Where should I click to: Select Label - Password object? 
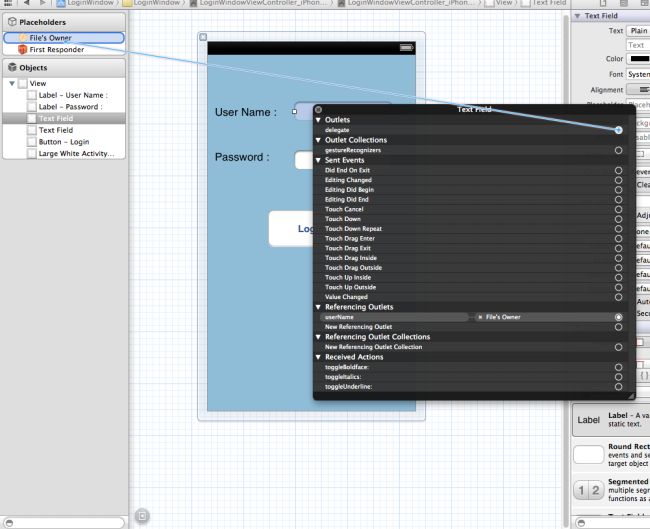(x=64, y=107)
